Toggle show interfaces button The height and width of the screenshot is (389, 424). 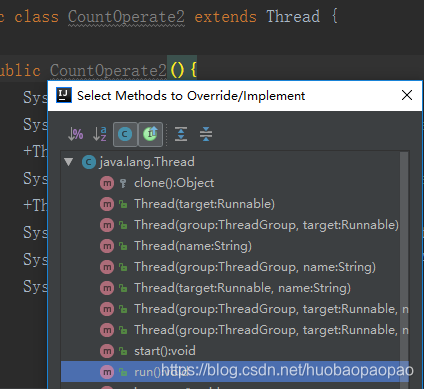coord(150,134)
